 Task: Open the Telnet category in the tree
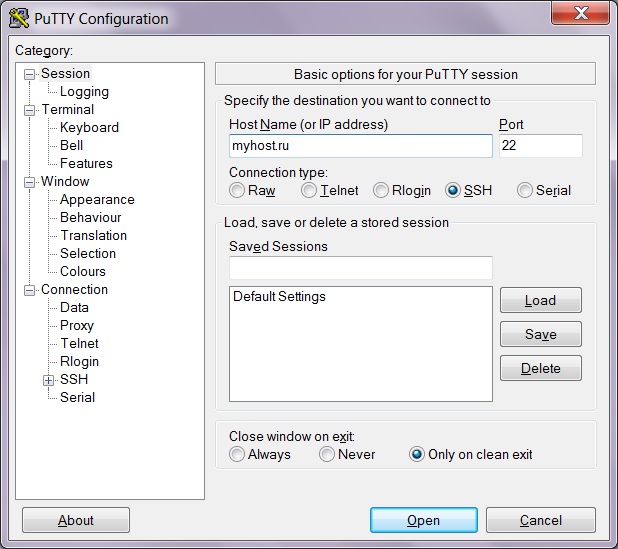click(79, 343)
